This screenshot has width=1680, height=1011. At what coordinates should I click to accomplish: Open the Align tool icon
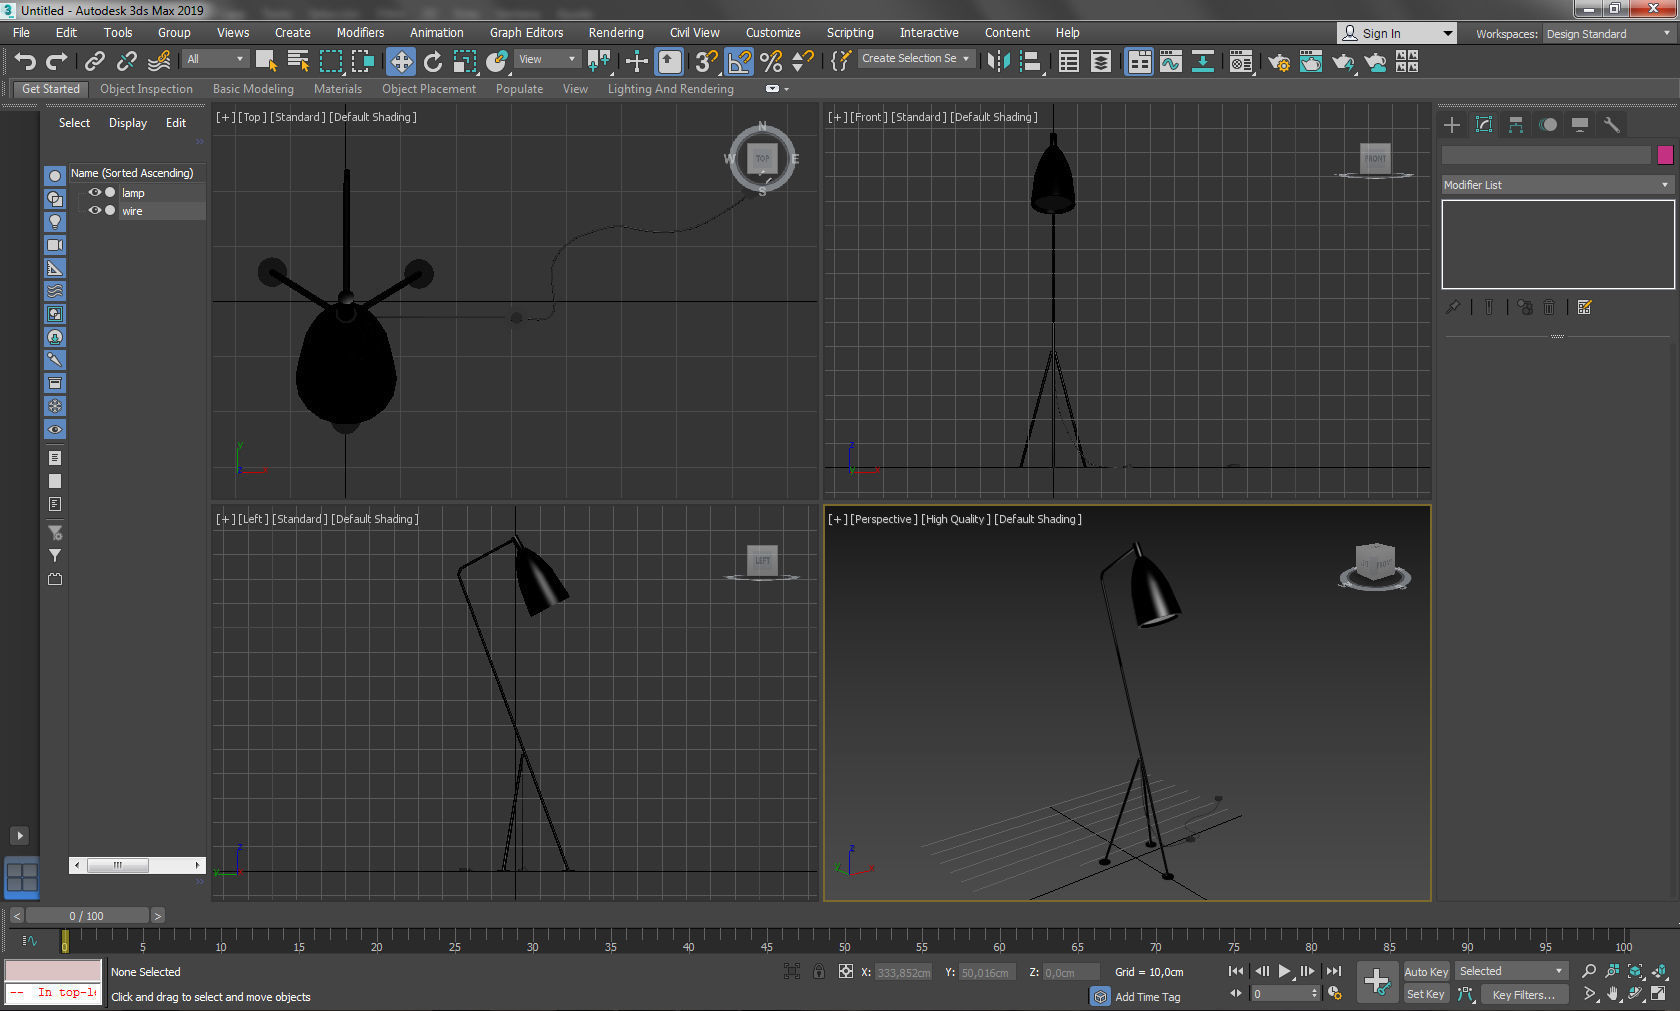[1030, 62]
